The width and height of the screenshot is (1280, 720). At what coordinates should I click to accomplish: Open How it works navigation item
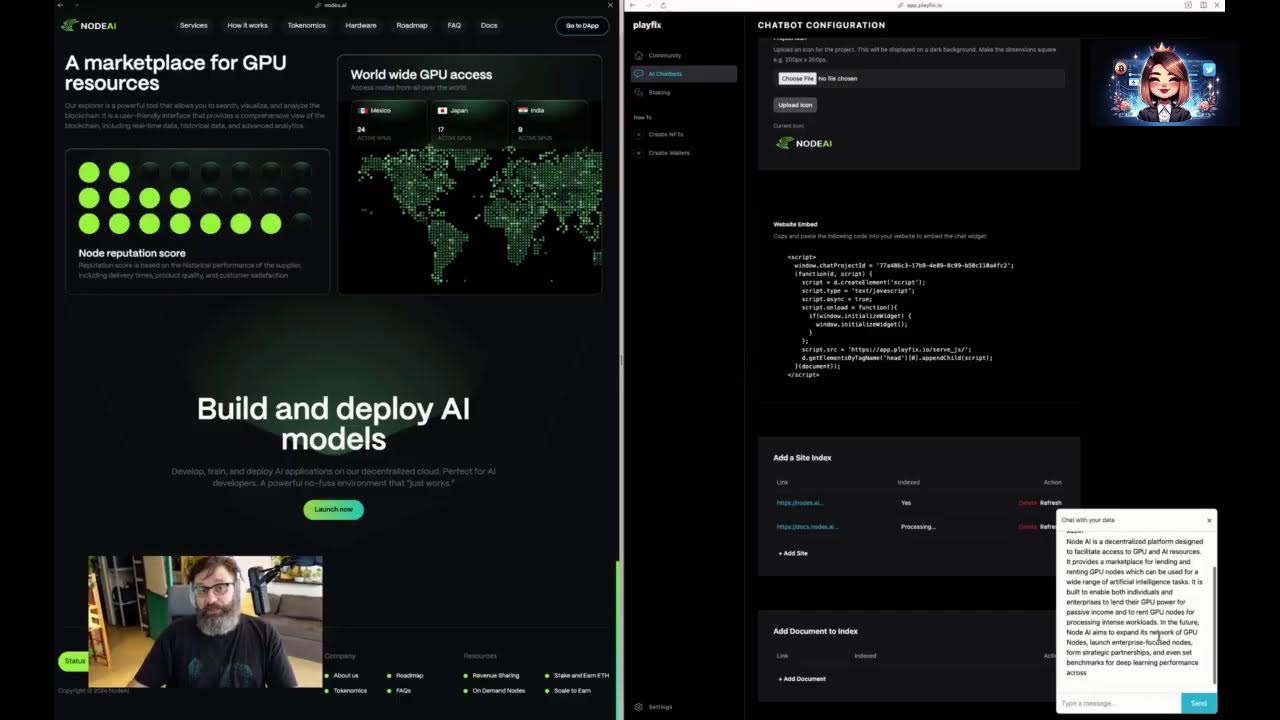pos(247,25)
